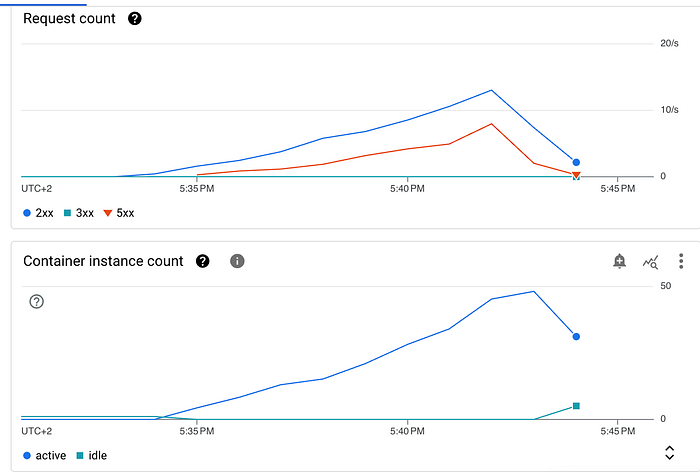Toggle the 2xx legend series

click(38, 213)
